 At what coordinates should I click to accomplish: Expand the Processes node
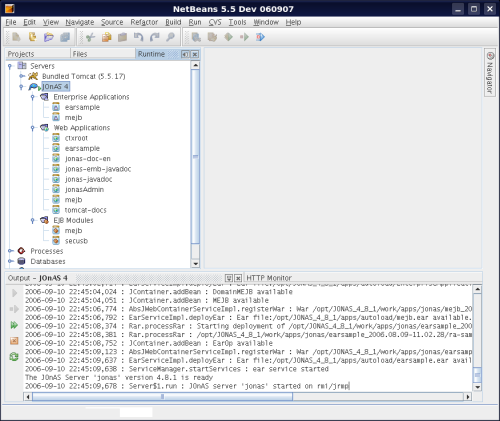[x=10, y=251]
